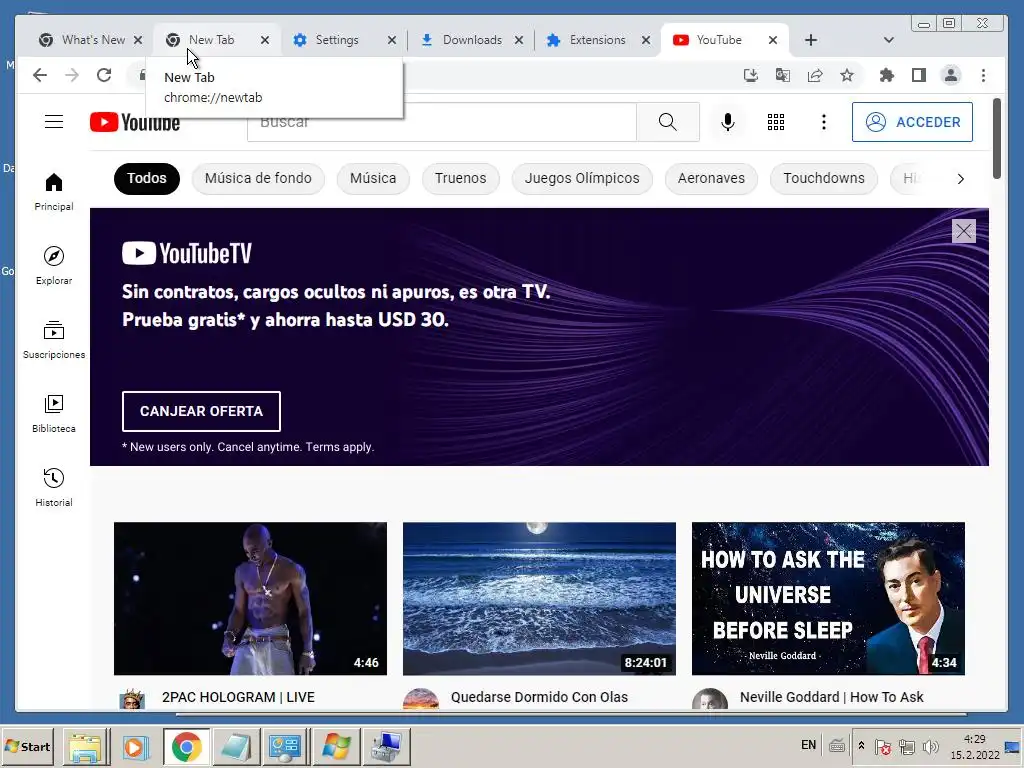Toggle the Chrome side panel icon
Image resolution: width=1024 pixels, height=768 pixels.
[919, 75]
